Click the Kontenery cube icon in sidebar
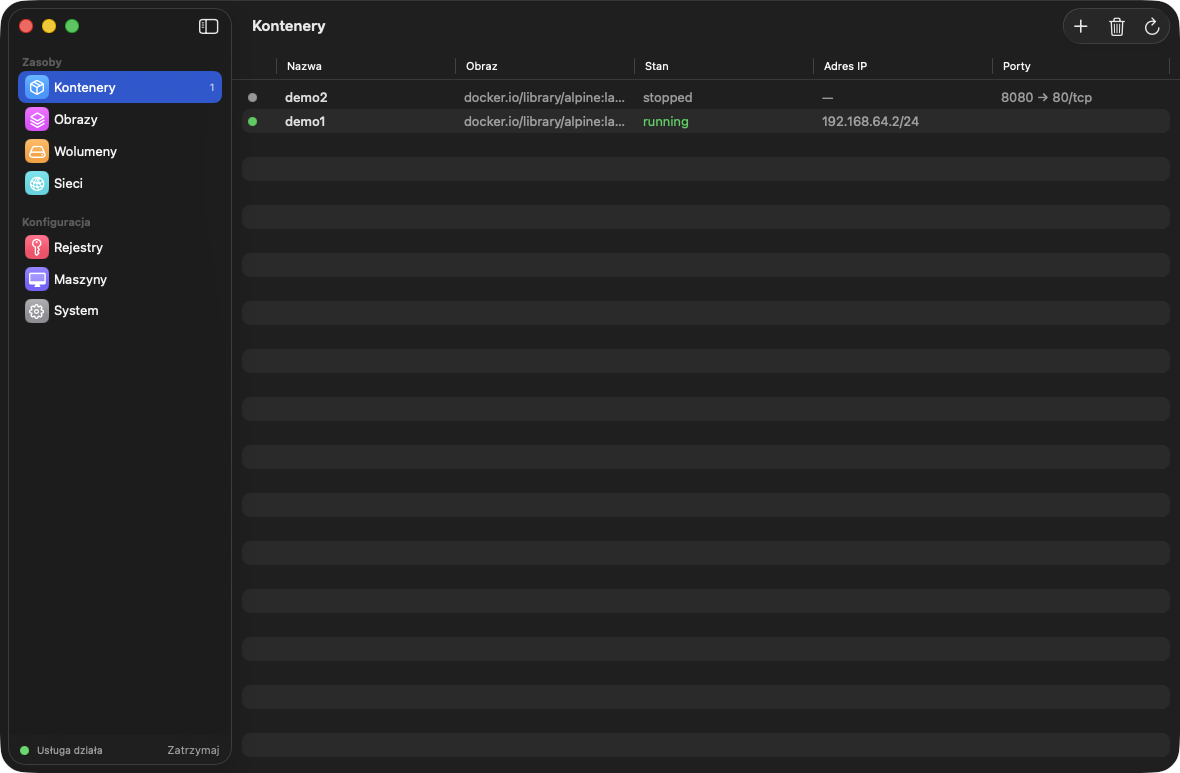The image size is (1180, 773). [x=37, y=87]
